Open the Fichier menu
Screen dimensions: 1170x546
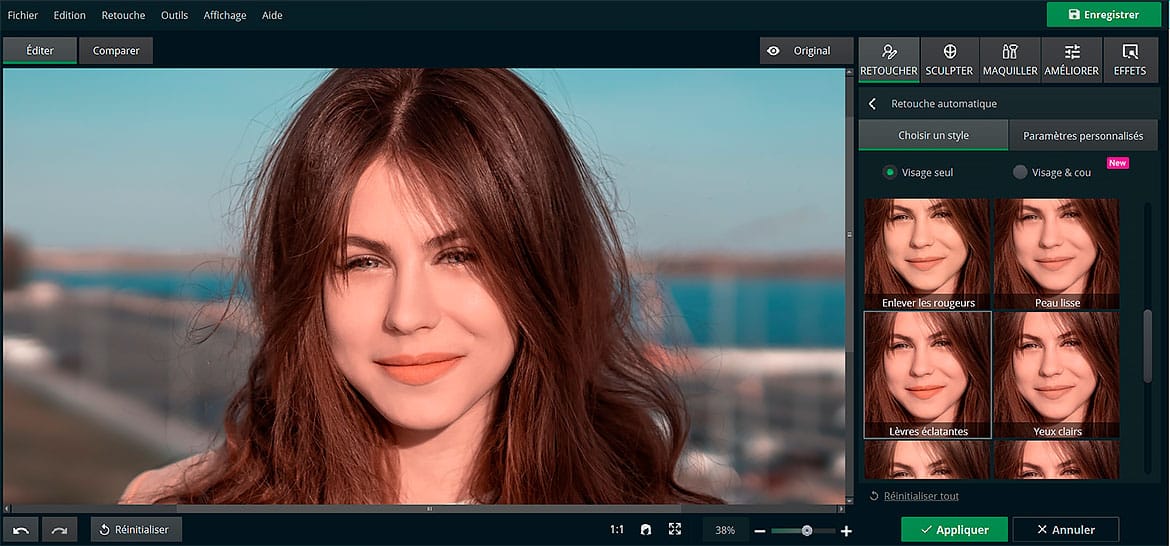(x=22, y=15)
